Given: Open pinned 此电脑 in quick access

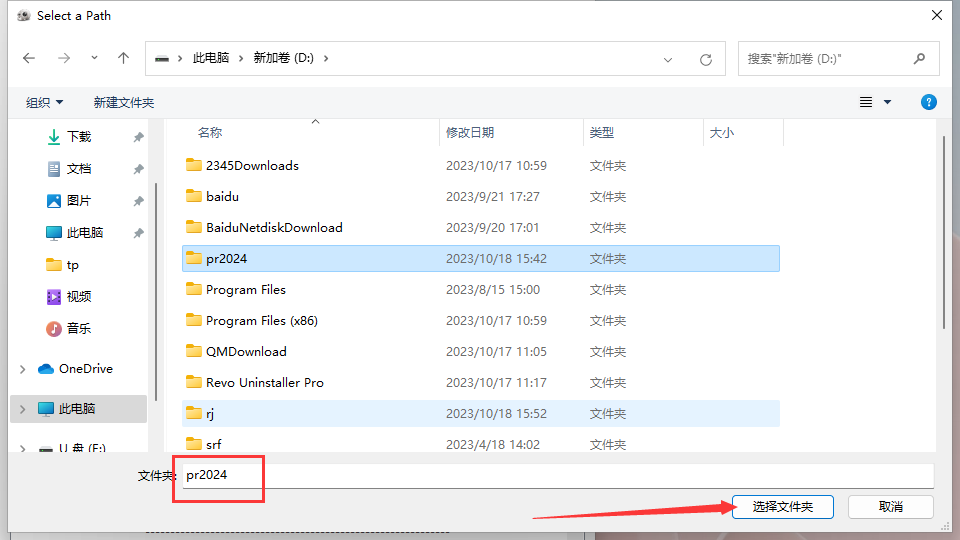Looking at the screenshot, I should click(x=84, y=233).
